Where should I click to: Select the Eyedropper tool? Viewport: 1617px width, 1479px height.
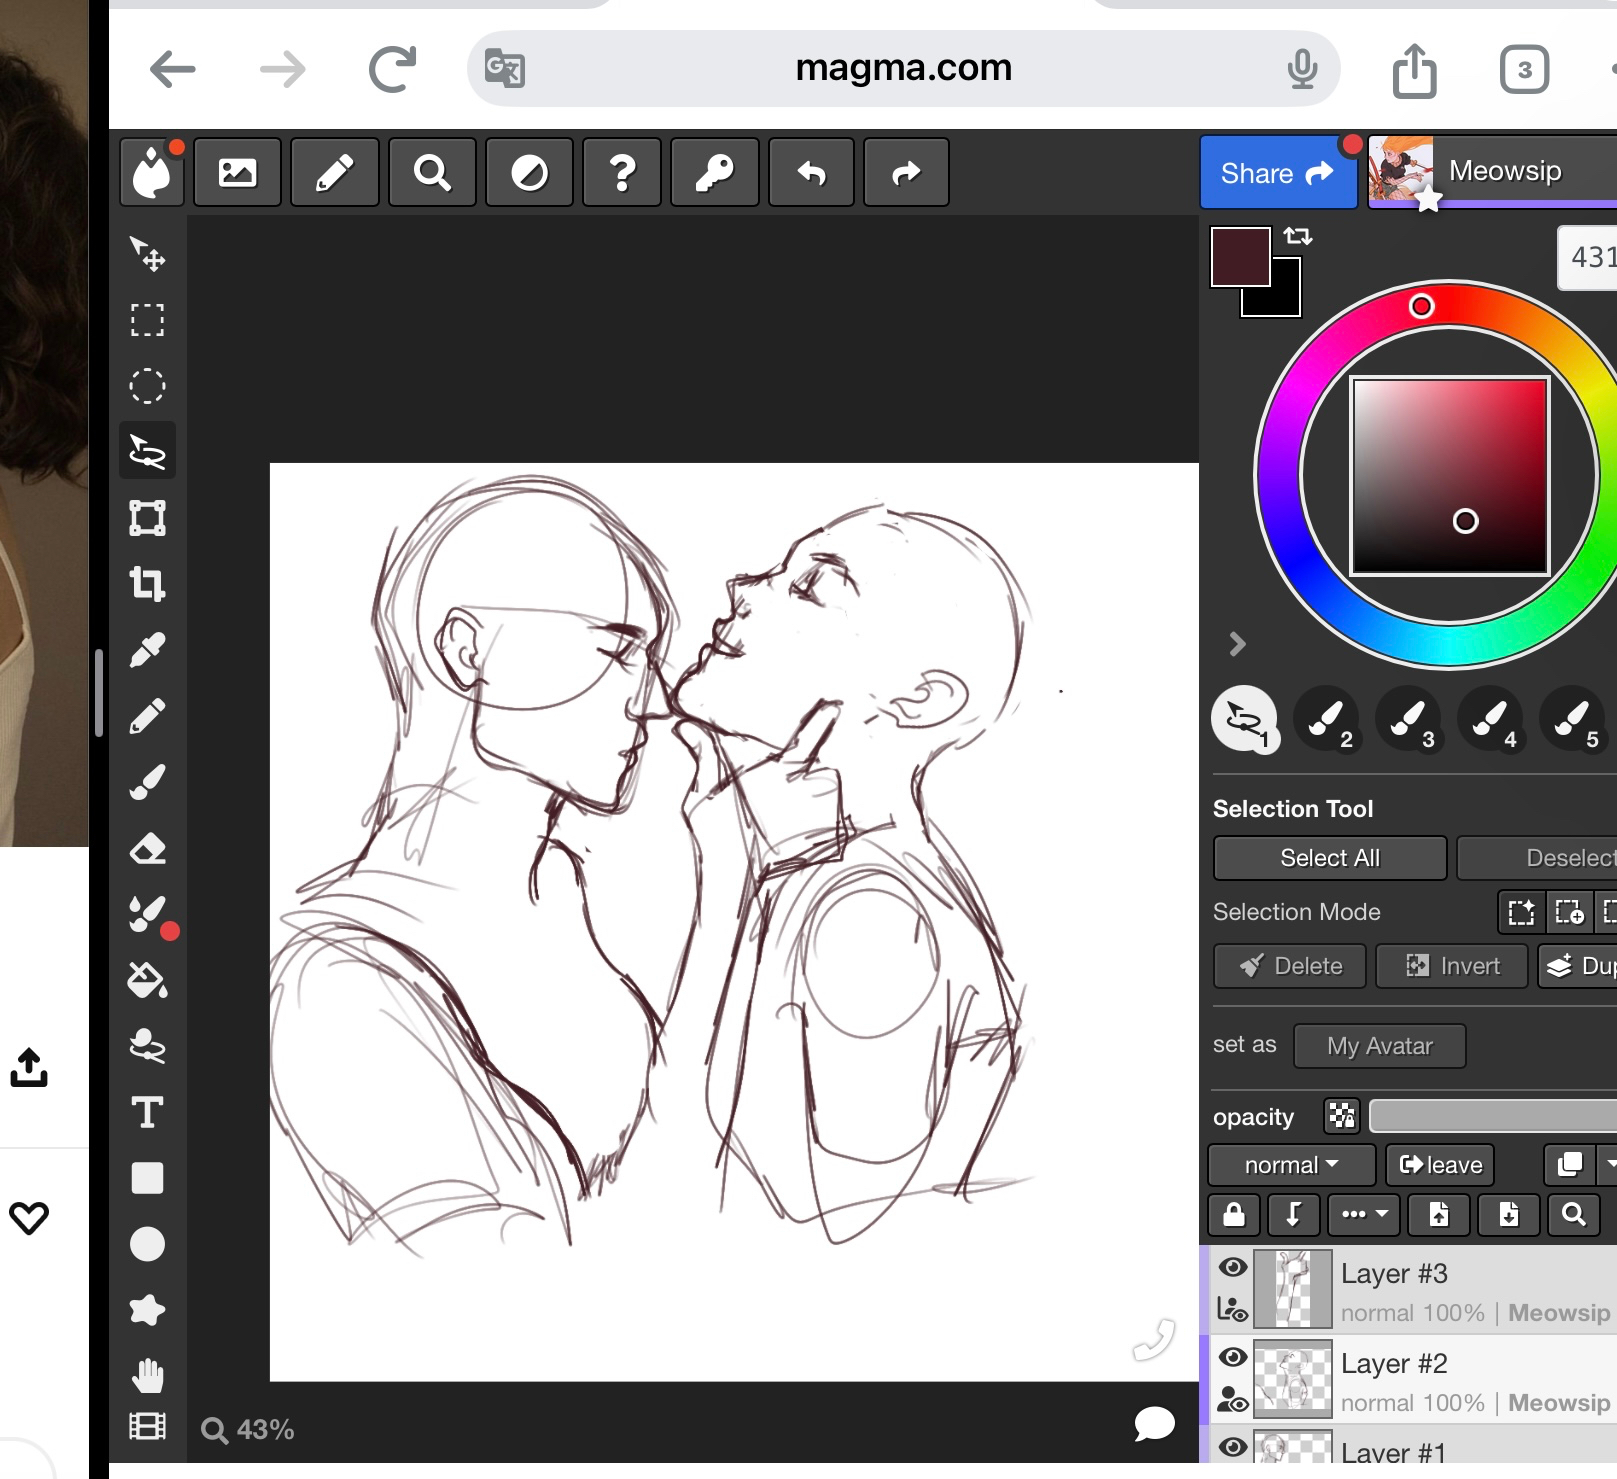[147, 651]
